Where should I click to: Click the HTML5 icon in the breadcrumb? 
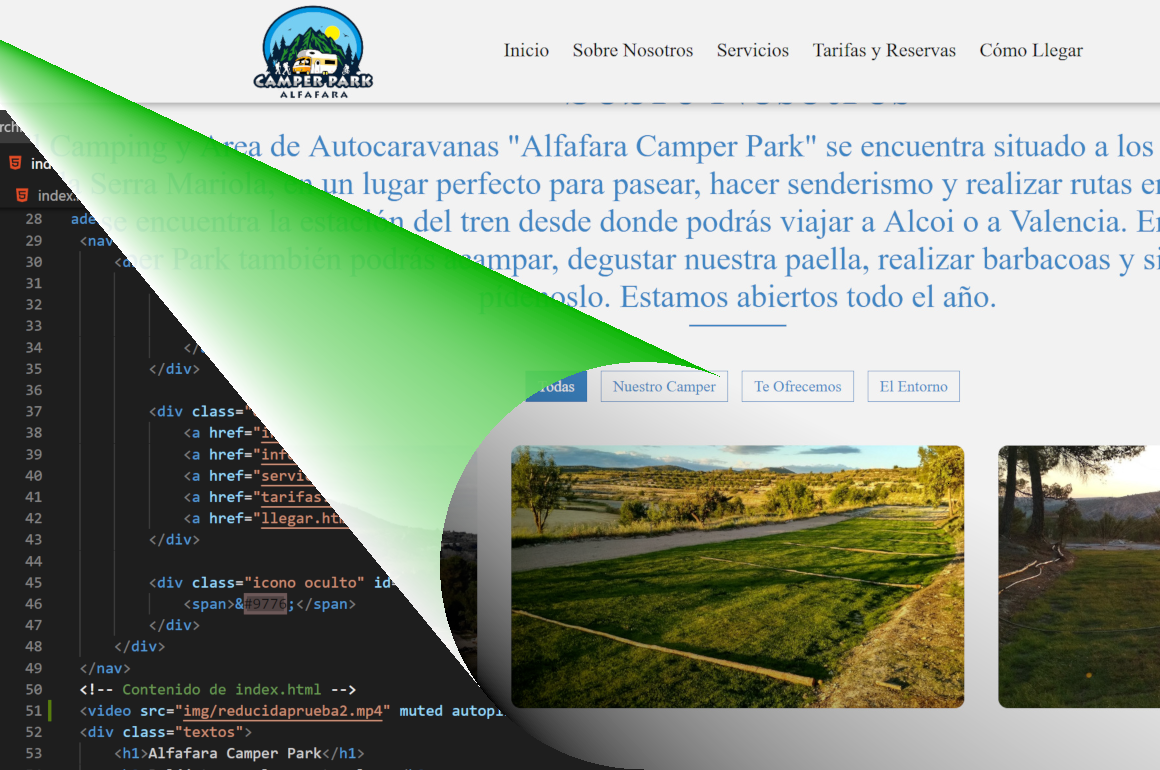click(22, 195)
